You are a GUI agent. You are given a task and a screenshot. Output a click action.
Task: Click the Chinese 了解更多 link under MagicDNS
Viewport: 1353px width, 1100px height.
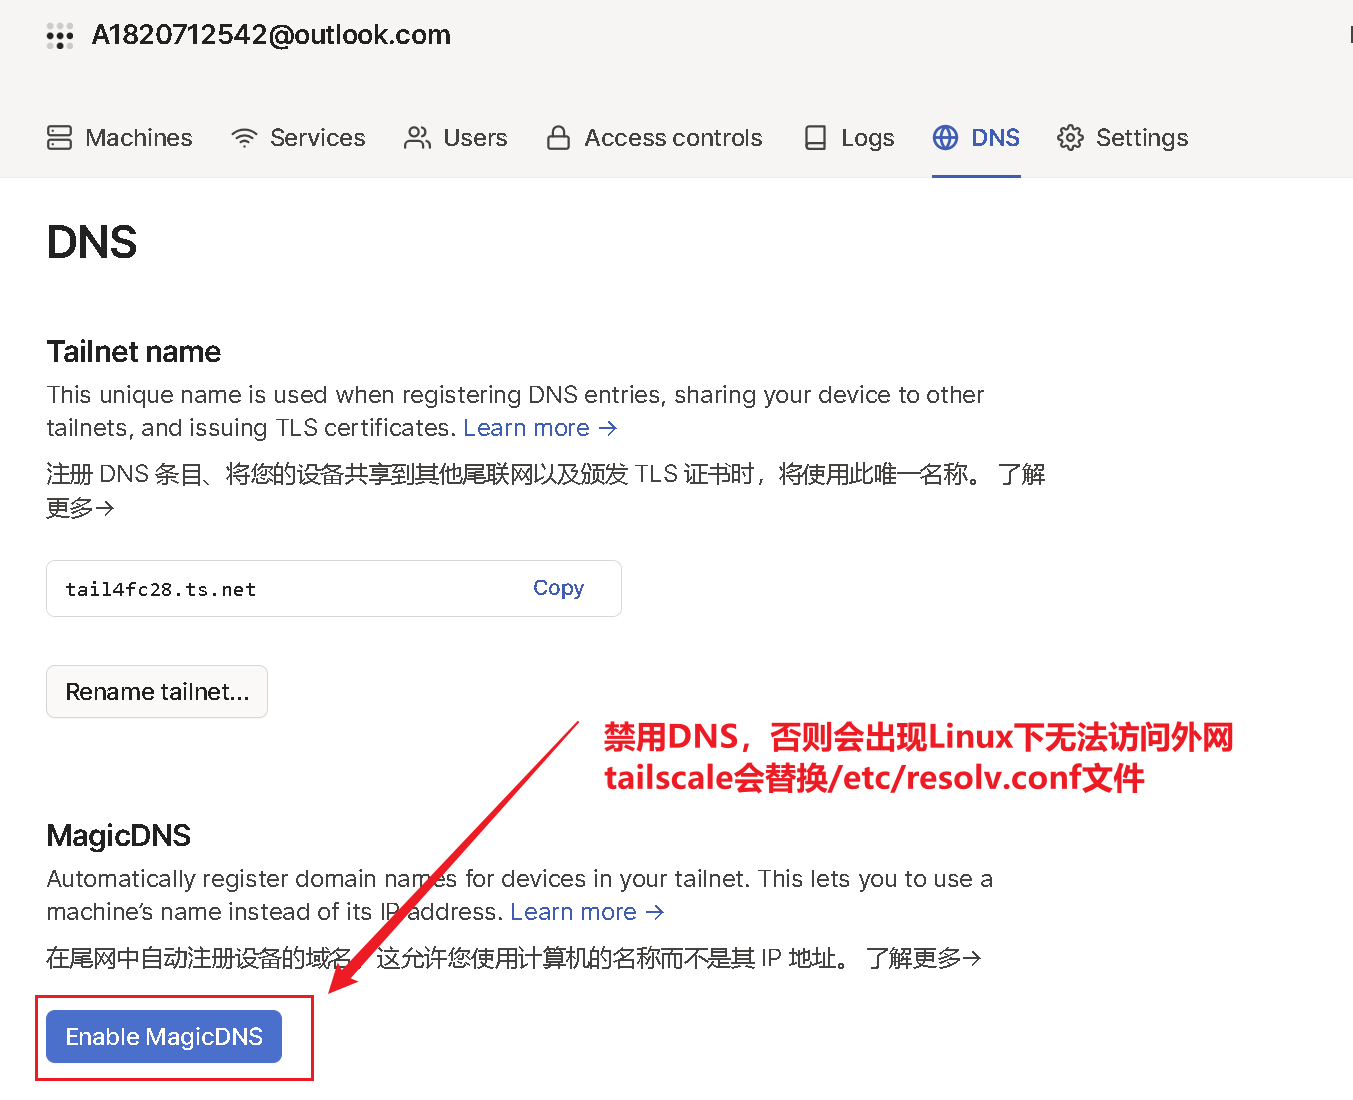(x=923, y=958)
